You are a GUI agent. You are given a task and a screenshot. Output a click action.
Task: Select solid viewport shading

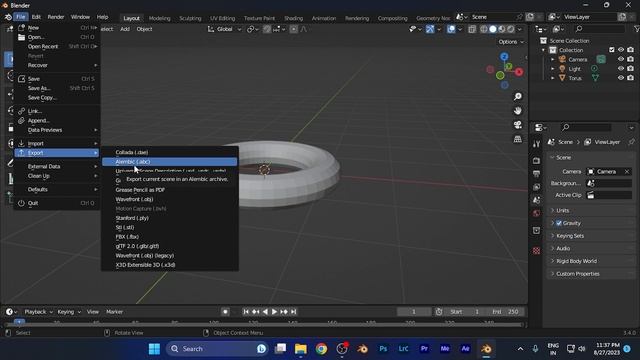click(x=493, y=29)
